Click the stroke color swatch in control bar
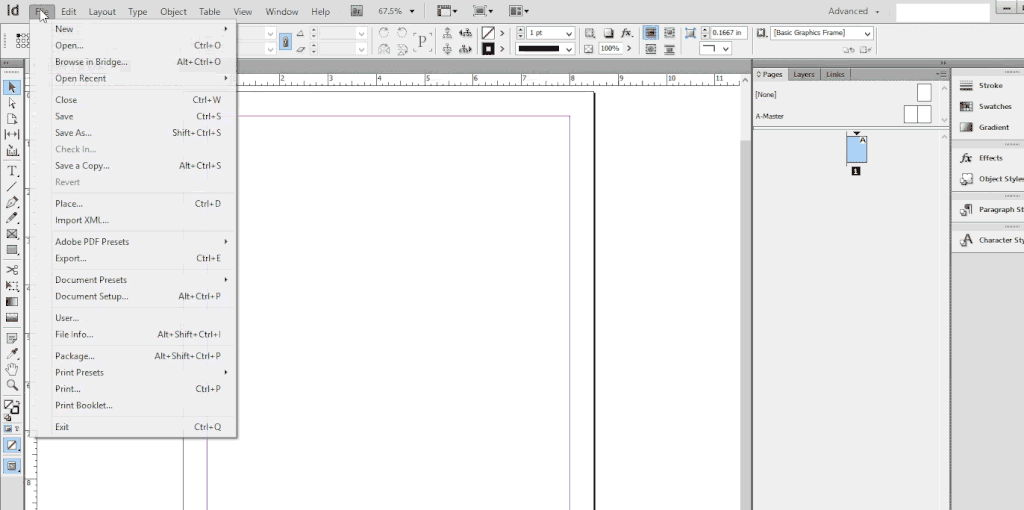 click(488, 49)
